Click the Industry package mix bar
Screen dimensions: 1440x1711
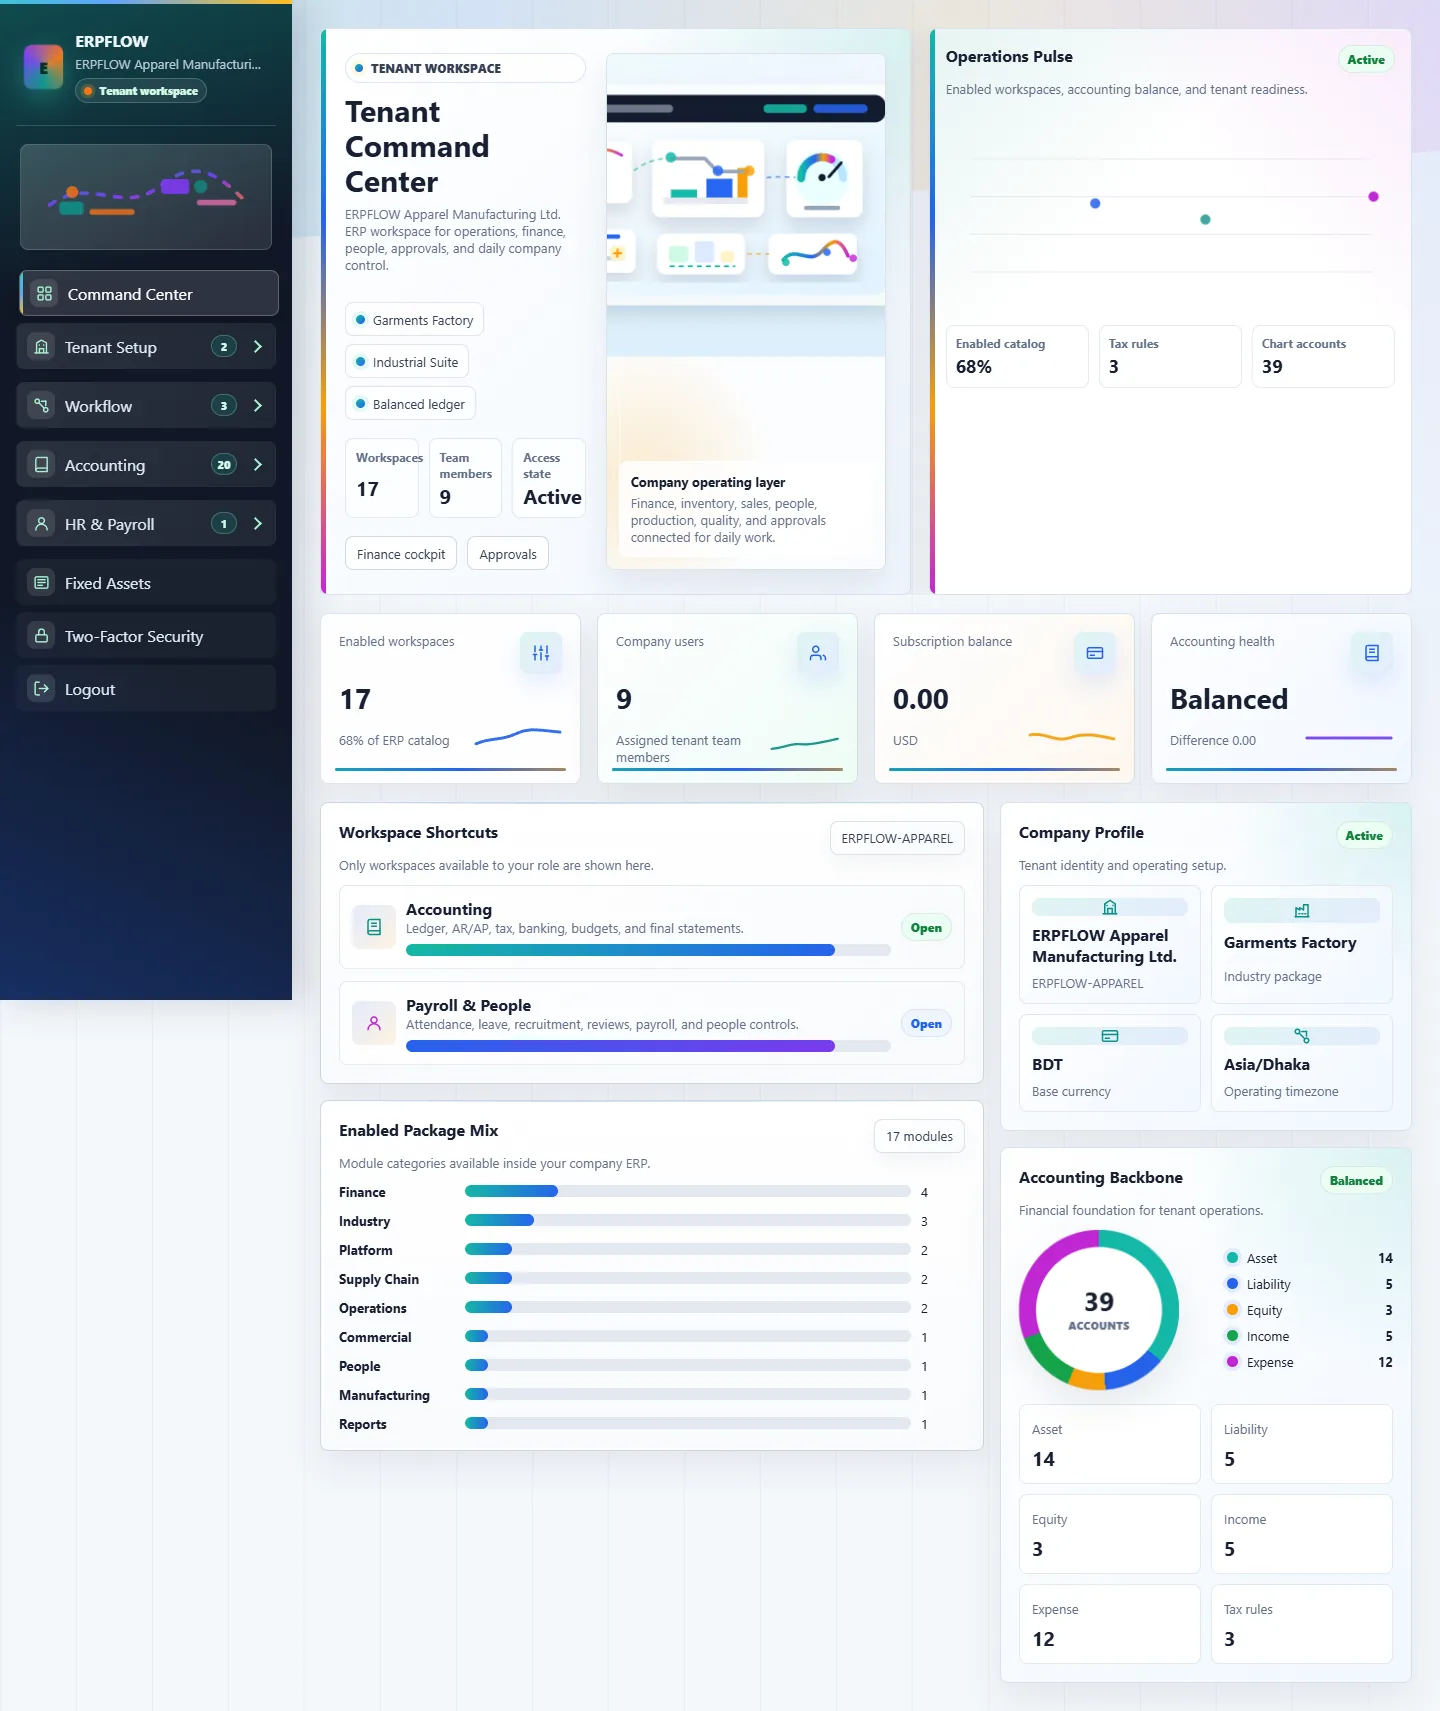pos(688,1220)
